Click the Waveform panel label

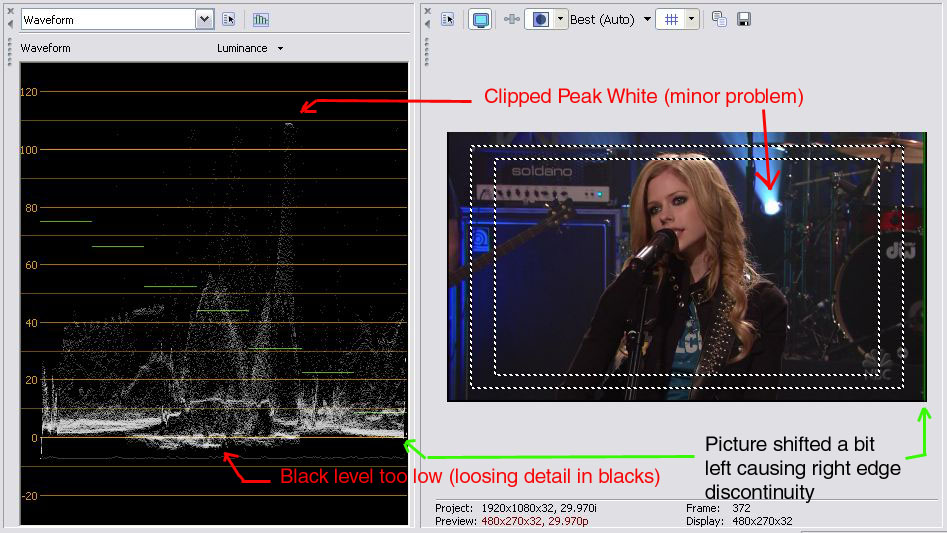tap(45, 48)
